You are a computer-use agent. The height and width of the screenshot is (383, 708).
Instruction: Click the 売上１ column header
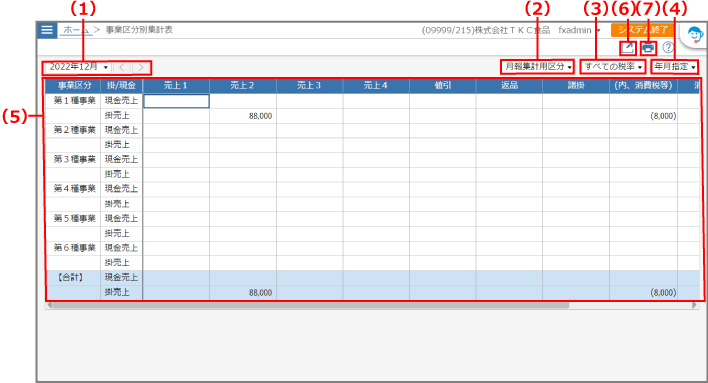pyautogui.click(x=176, y=85)
